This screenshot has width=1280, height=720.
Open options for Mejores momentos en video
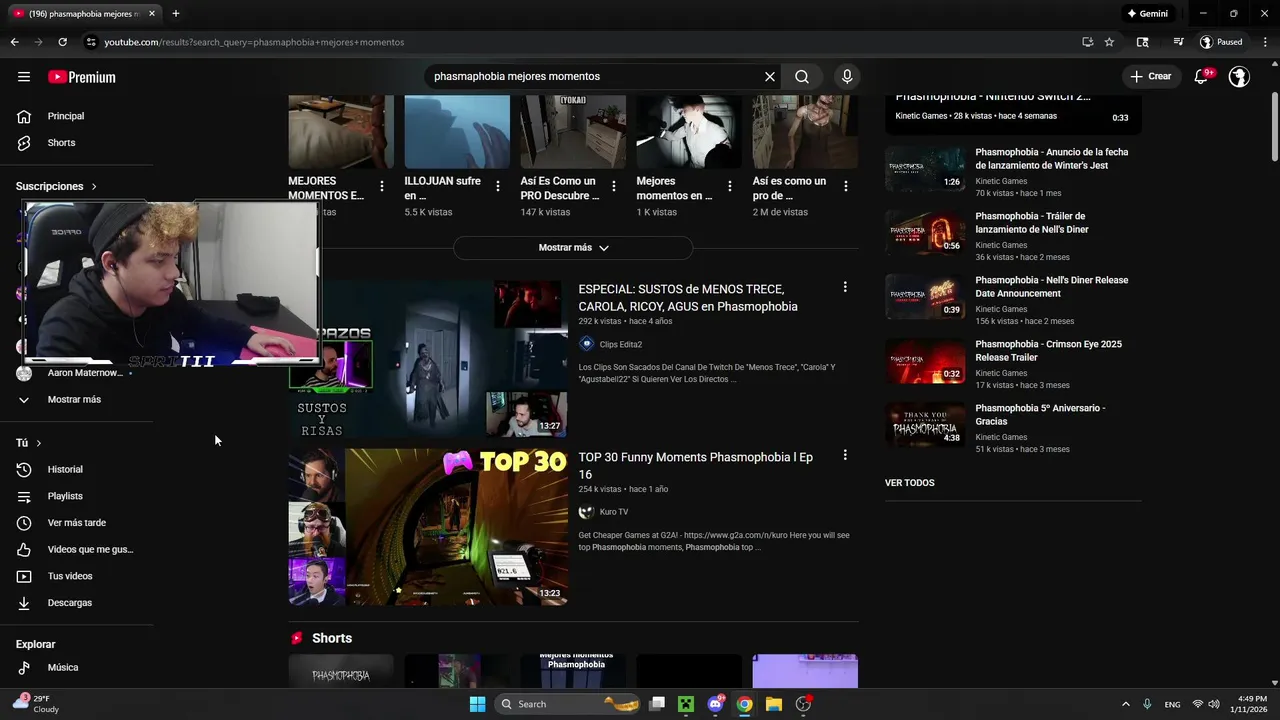pyautogui.click(x=730, y=186)
